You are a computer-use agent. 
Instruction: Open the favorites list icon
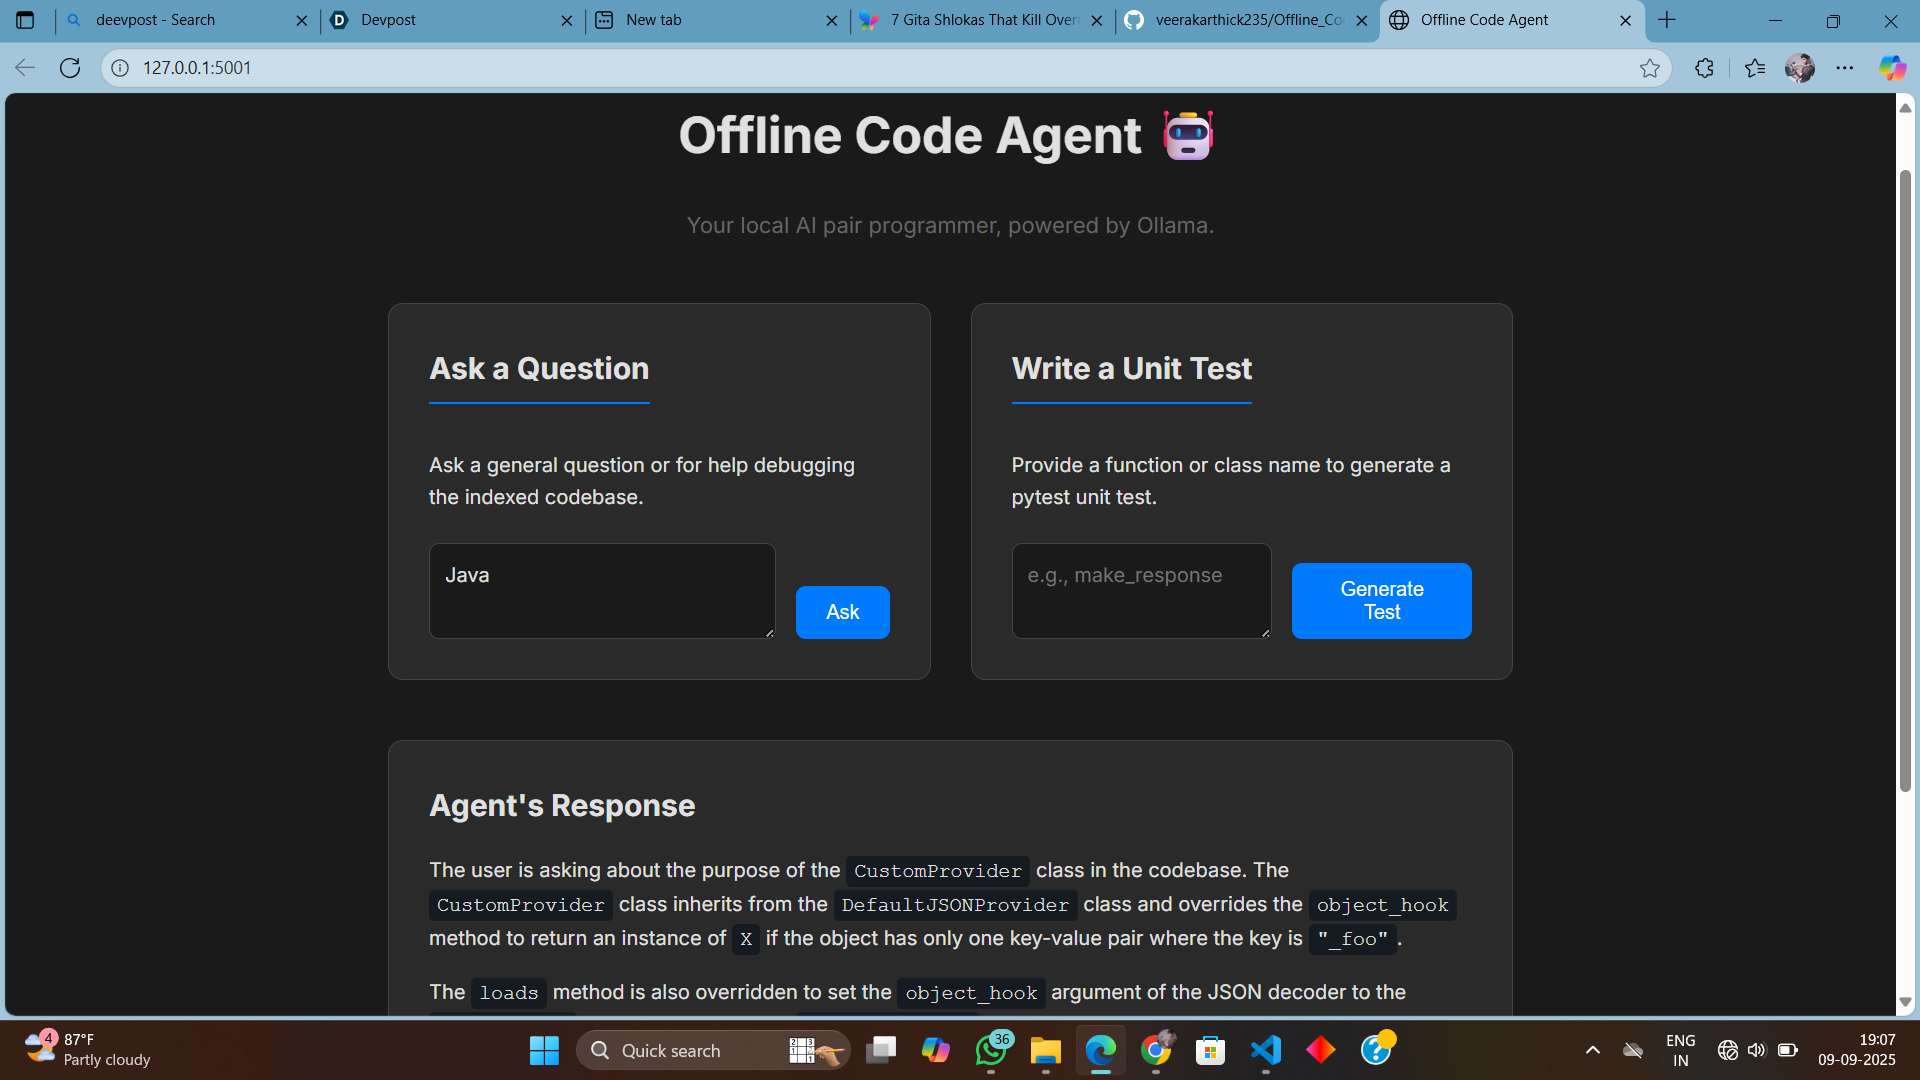tap(1755, 68)
